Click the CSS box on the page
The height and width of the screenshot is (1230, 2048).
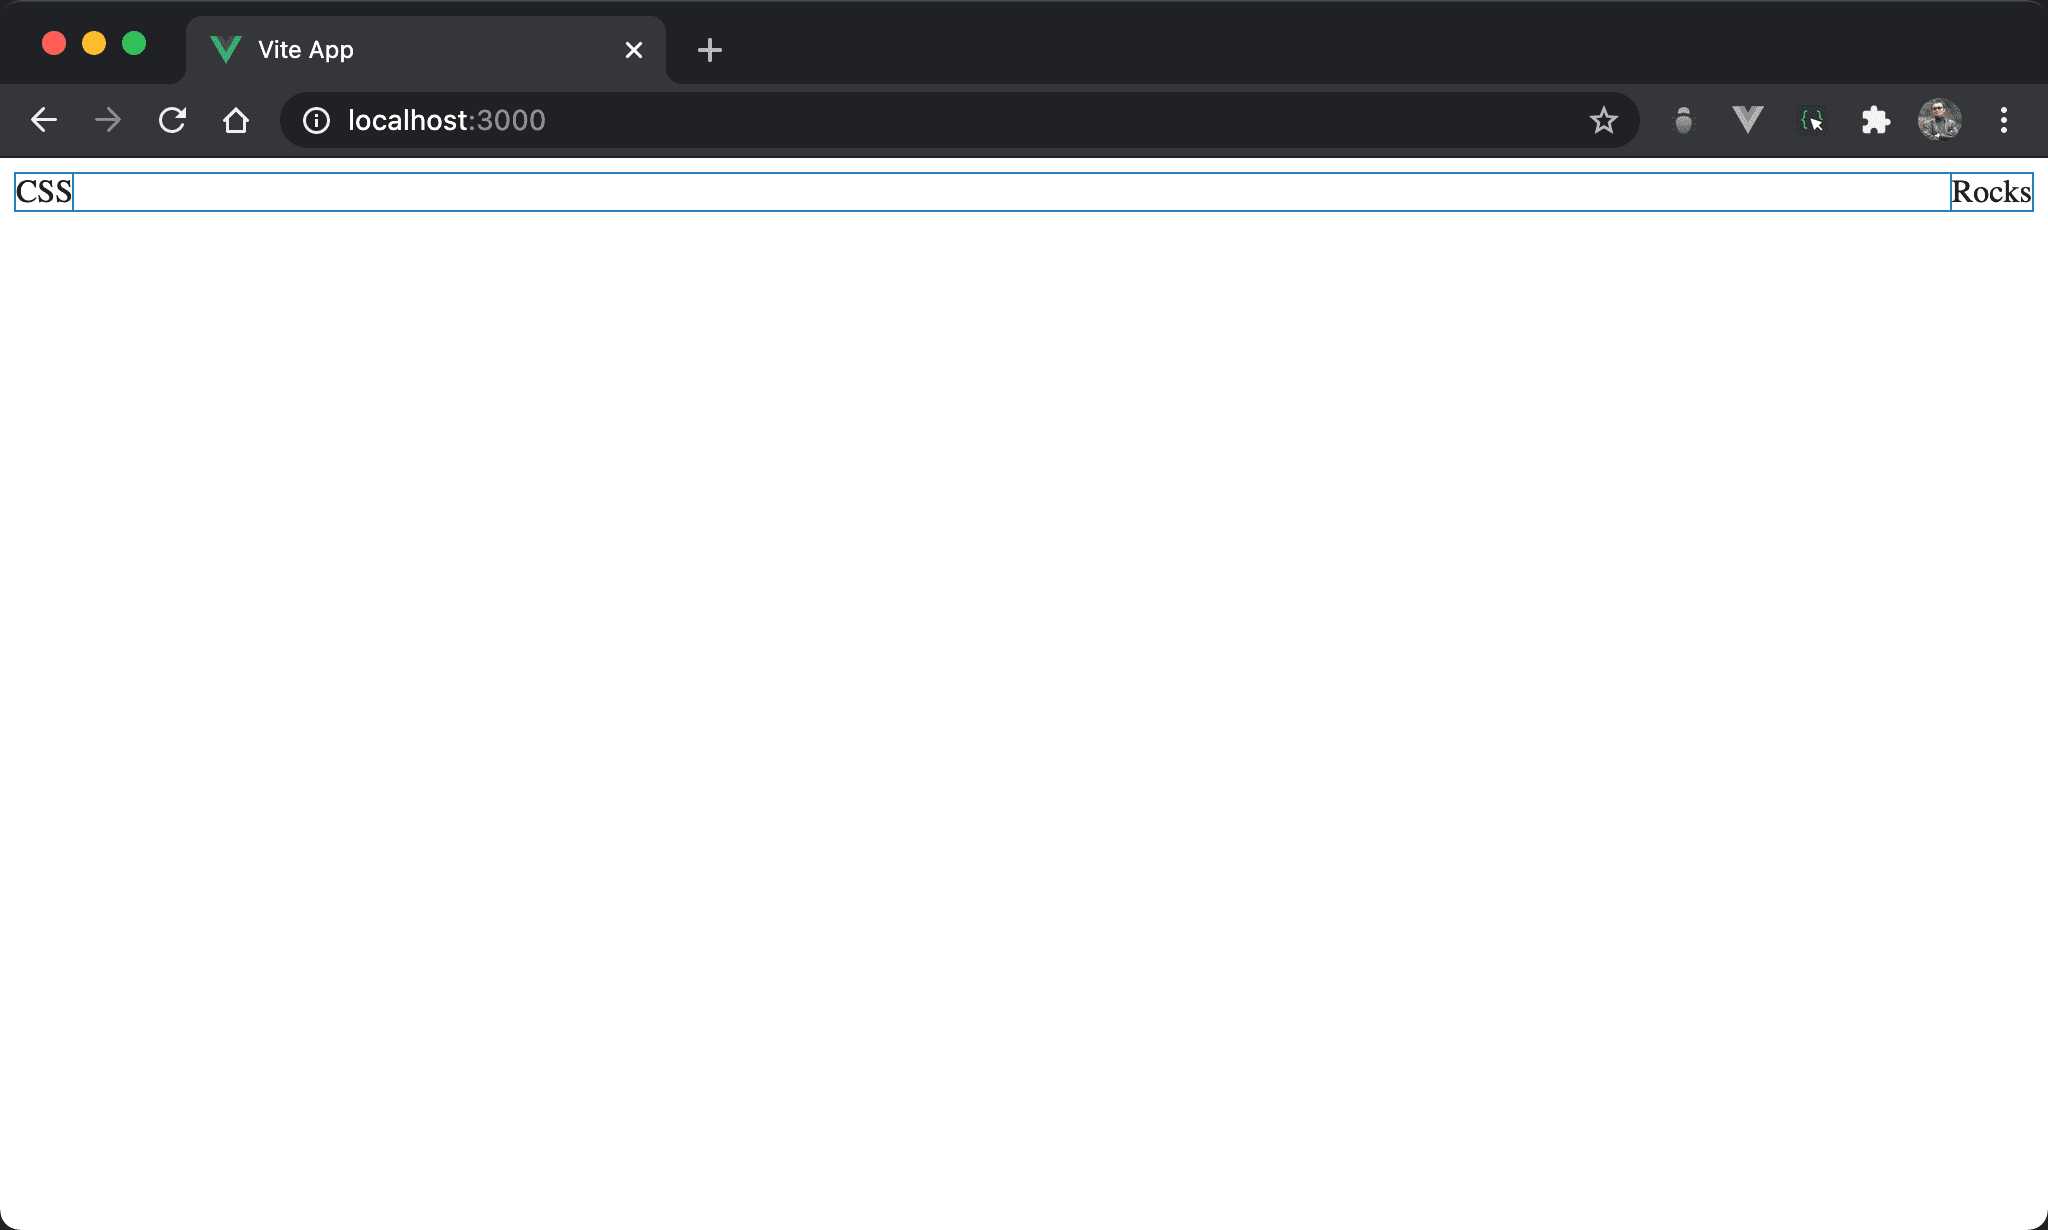click(44, 192)
